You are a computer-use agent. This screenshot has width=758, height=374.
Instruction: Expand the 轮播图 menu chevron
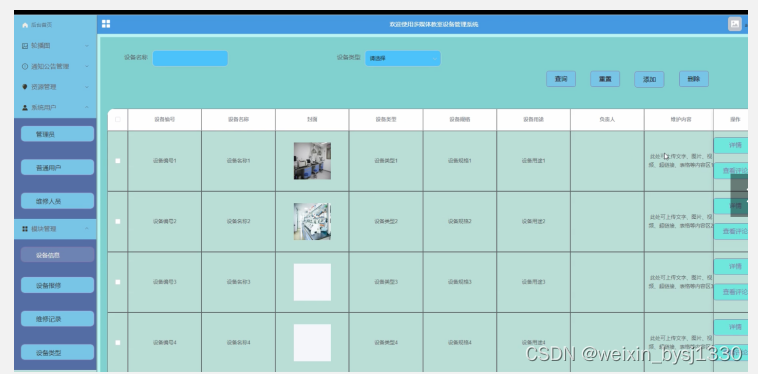click(x=87, y=46)
